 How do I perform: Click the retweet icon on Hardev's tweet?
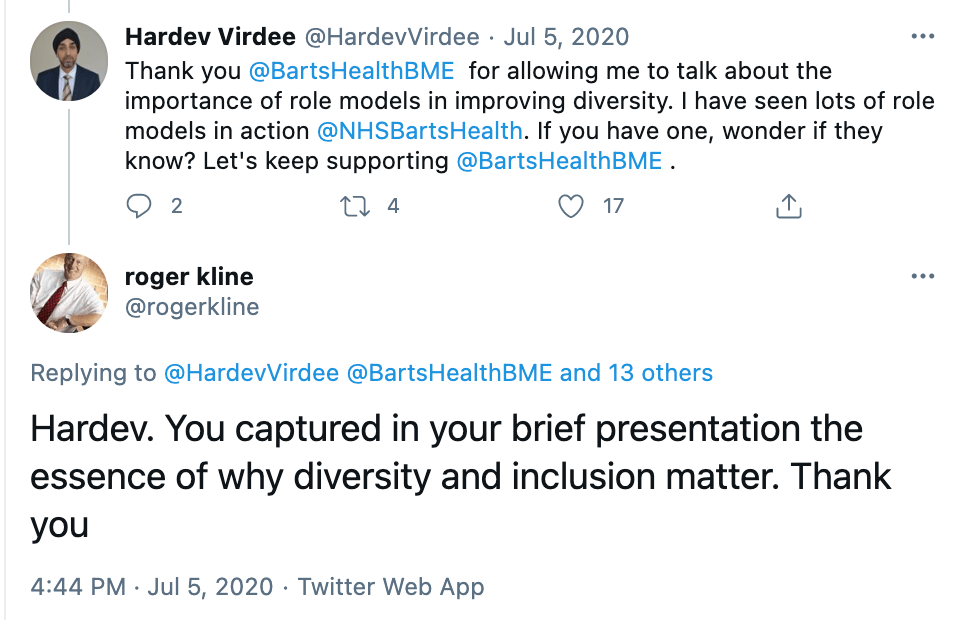tap(353, 206)
